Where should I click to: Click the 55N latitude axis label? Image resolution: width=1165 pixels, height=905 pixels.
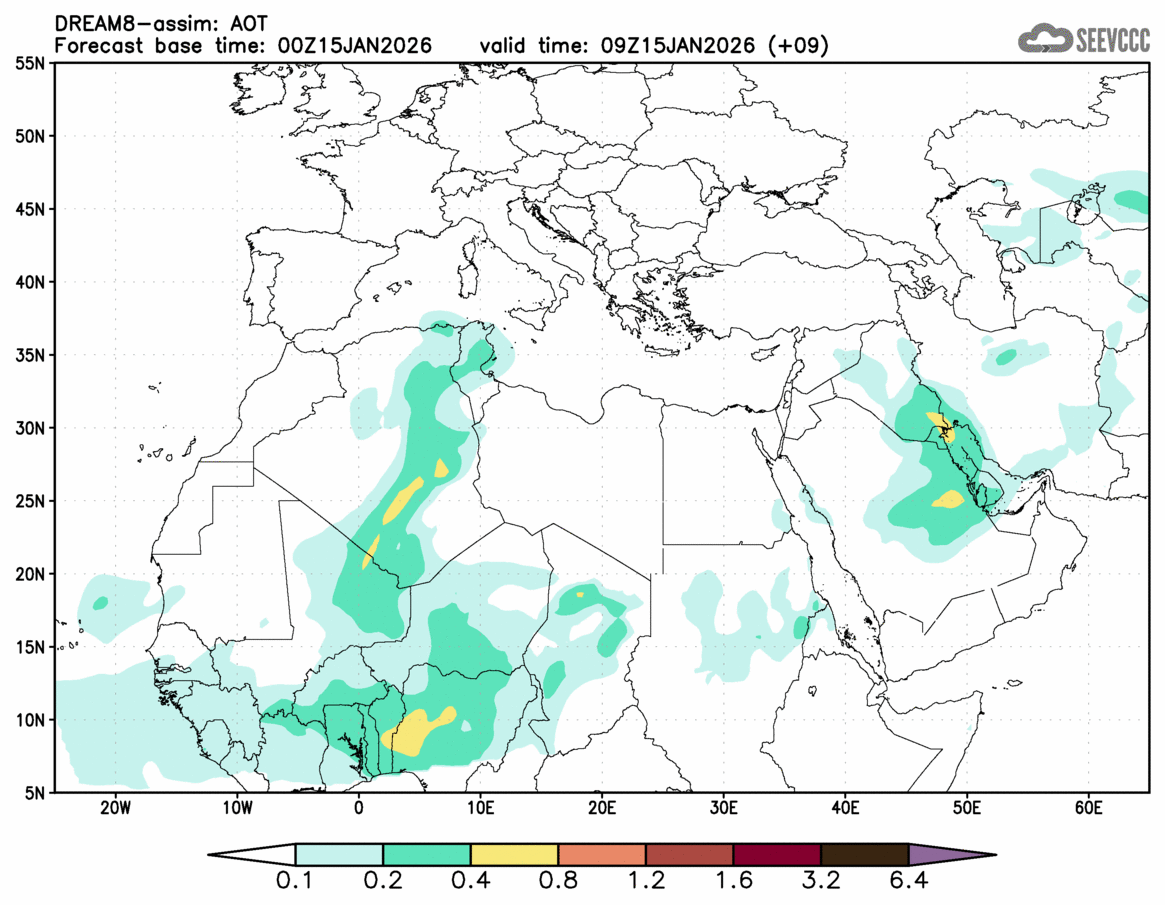pyautogui.click(x=32, y=63)
